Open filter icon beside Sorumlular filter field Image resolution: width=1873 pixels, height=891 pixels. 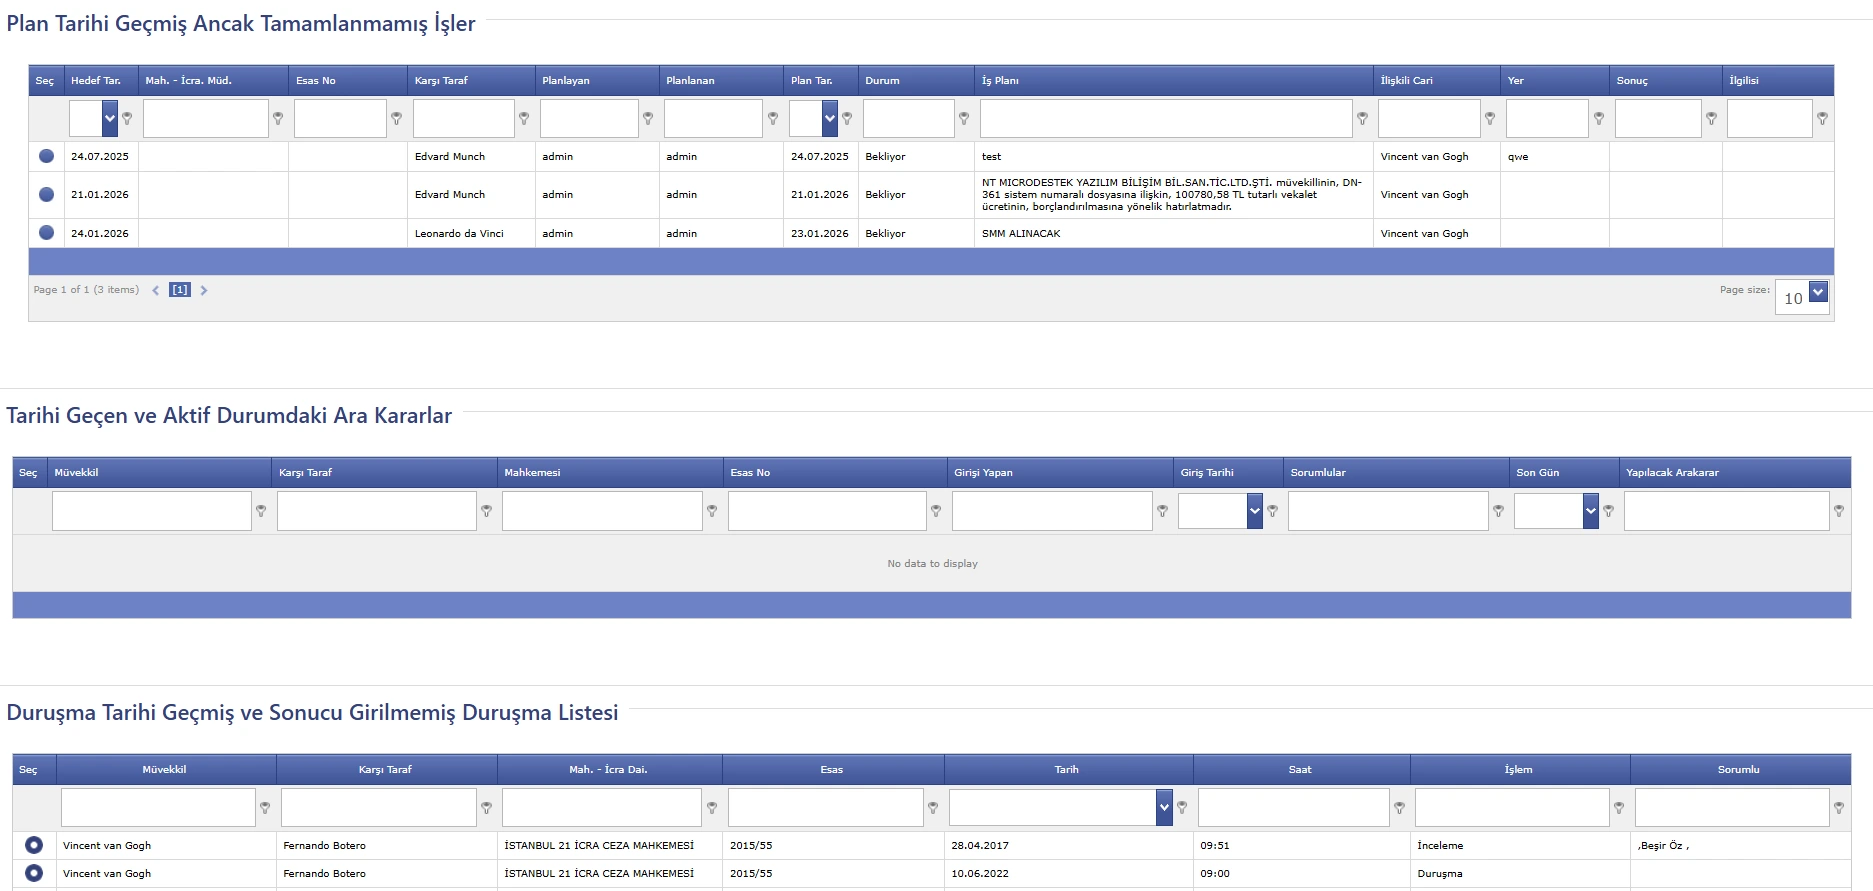pyautogui.click(x=1498, y=511)
